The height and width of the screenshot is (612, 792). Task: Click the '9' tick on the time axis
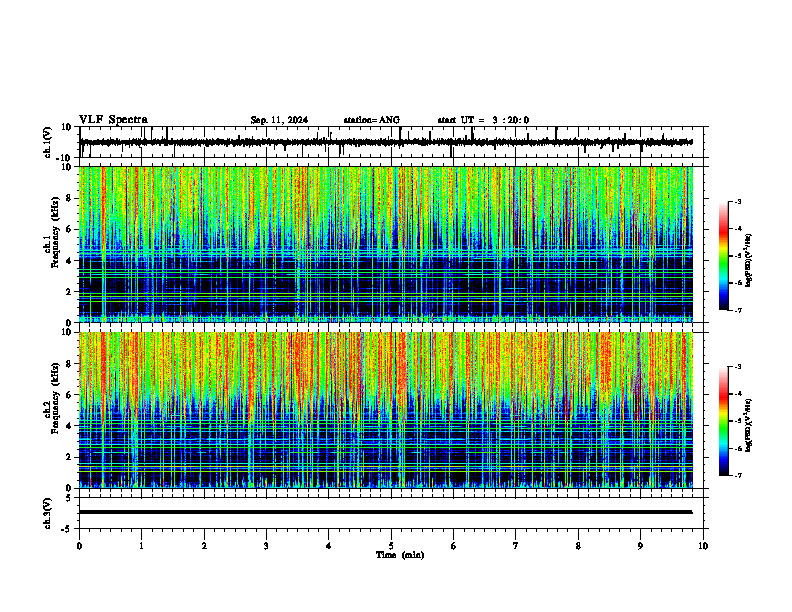point(640,546)
